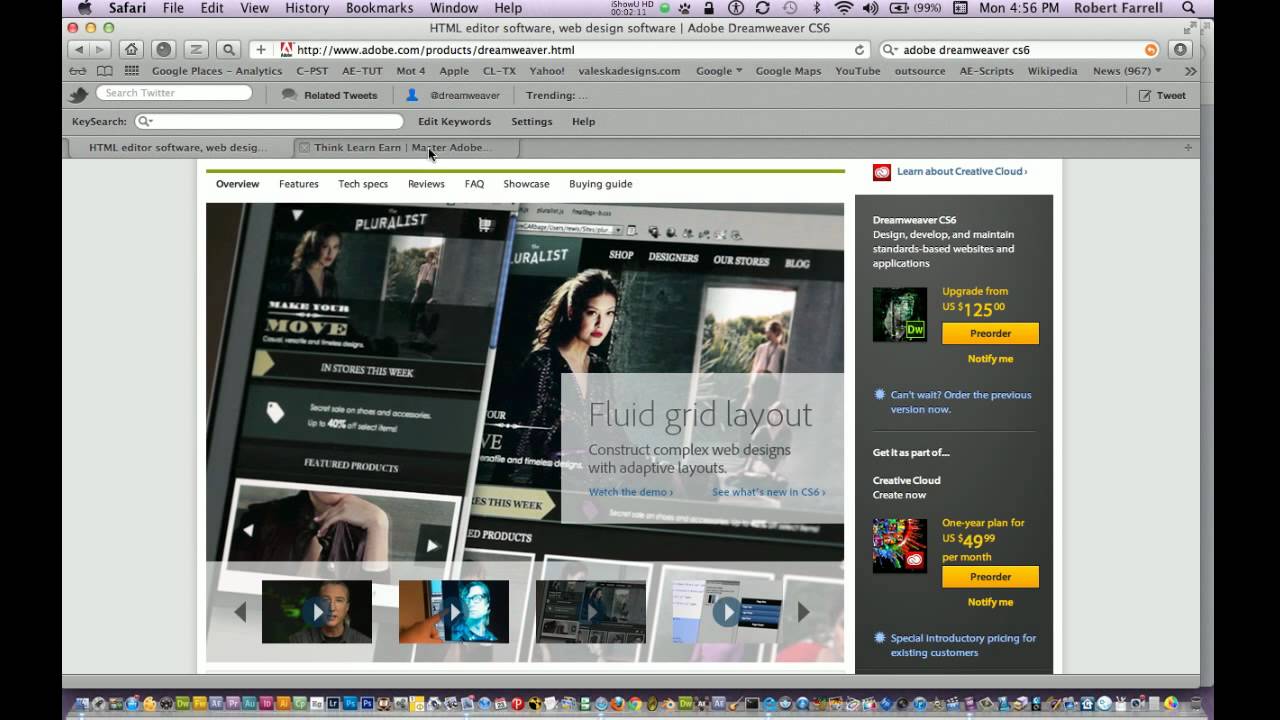Click Edit Keywords in the KeySearch bar
Viewport: 1280px width, 720px height.
click(454, 121)
